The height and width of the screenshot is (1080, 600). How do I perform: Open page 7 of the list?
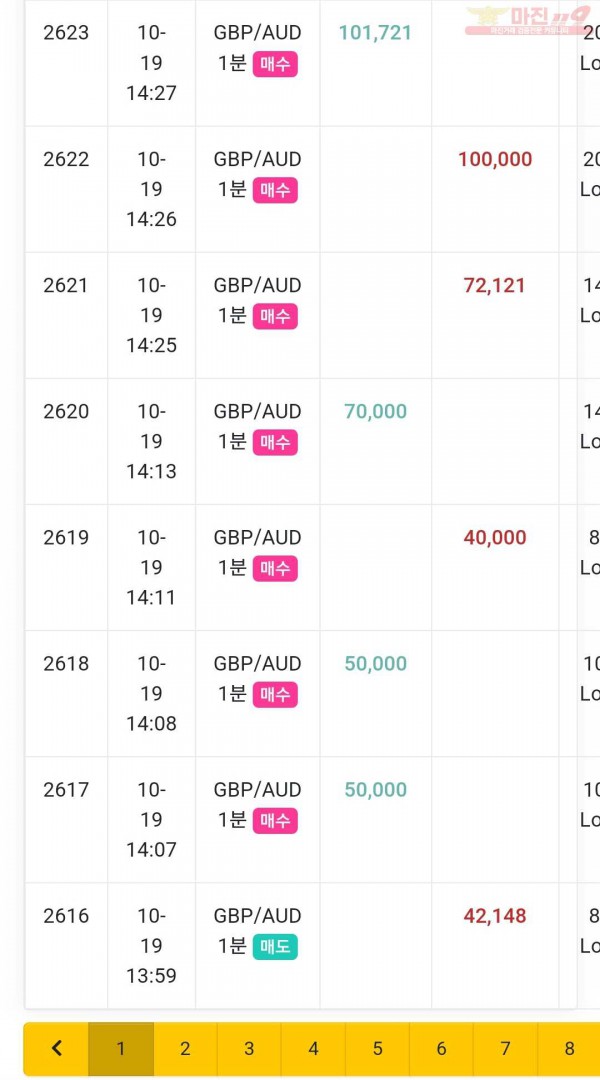(506, 1048)
